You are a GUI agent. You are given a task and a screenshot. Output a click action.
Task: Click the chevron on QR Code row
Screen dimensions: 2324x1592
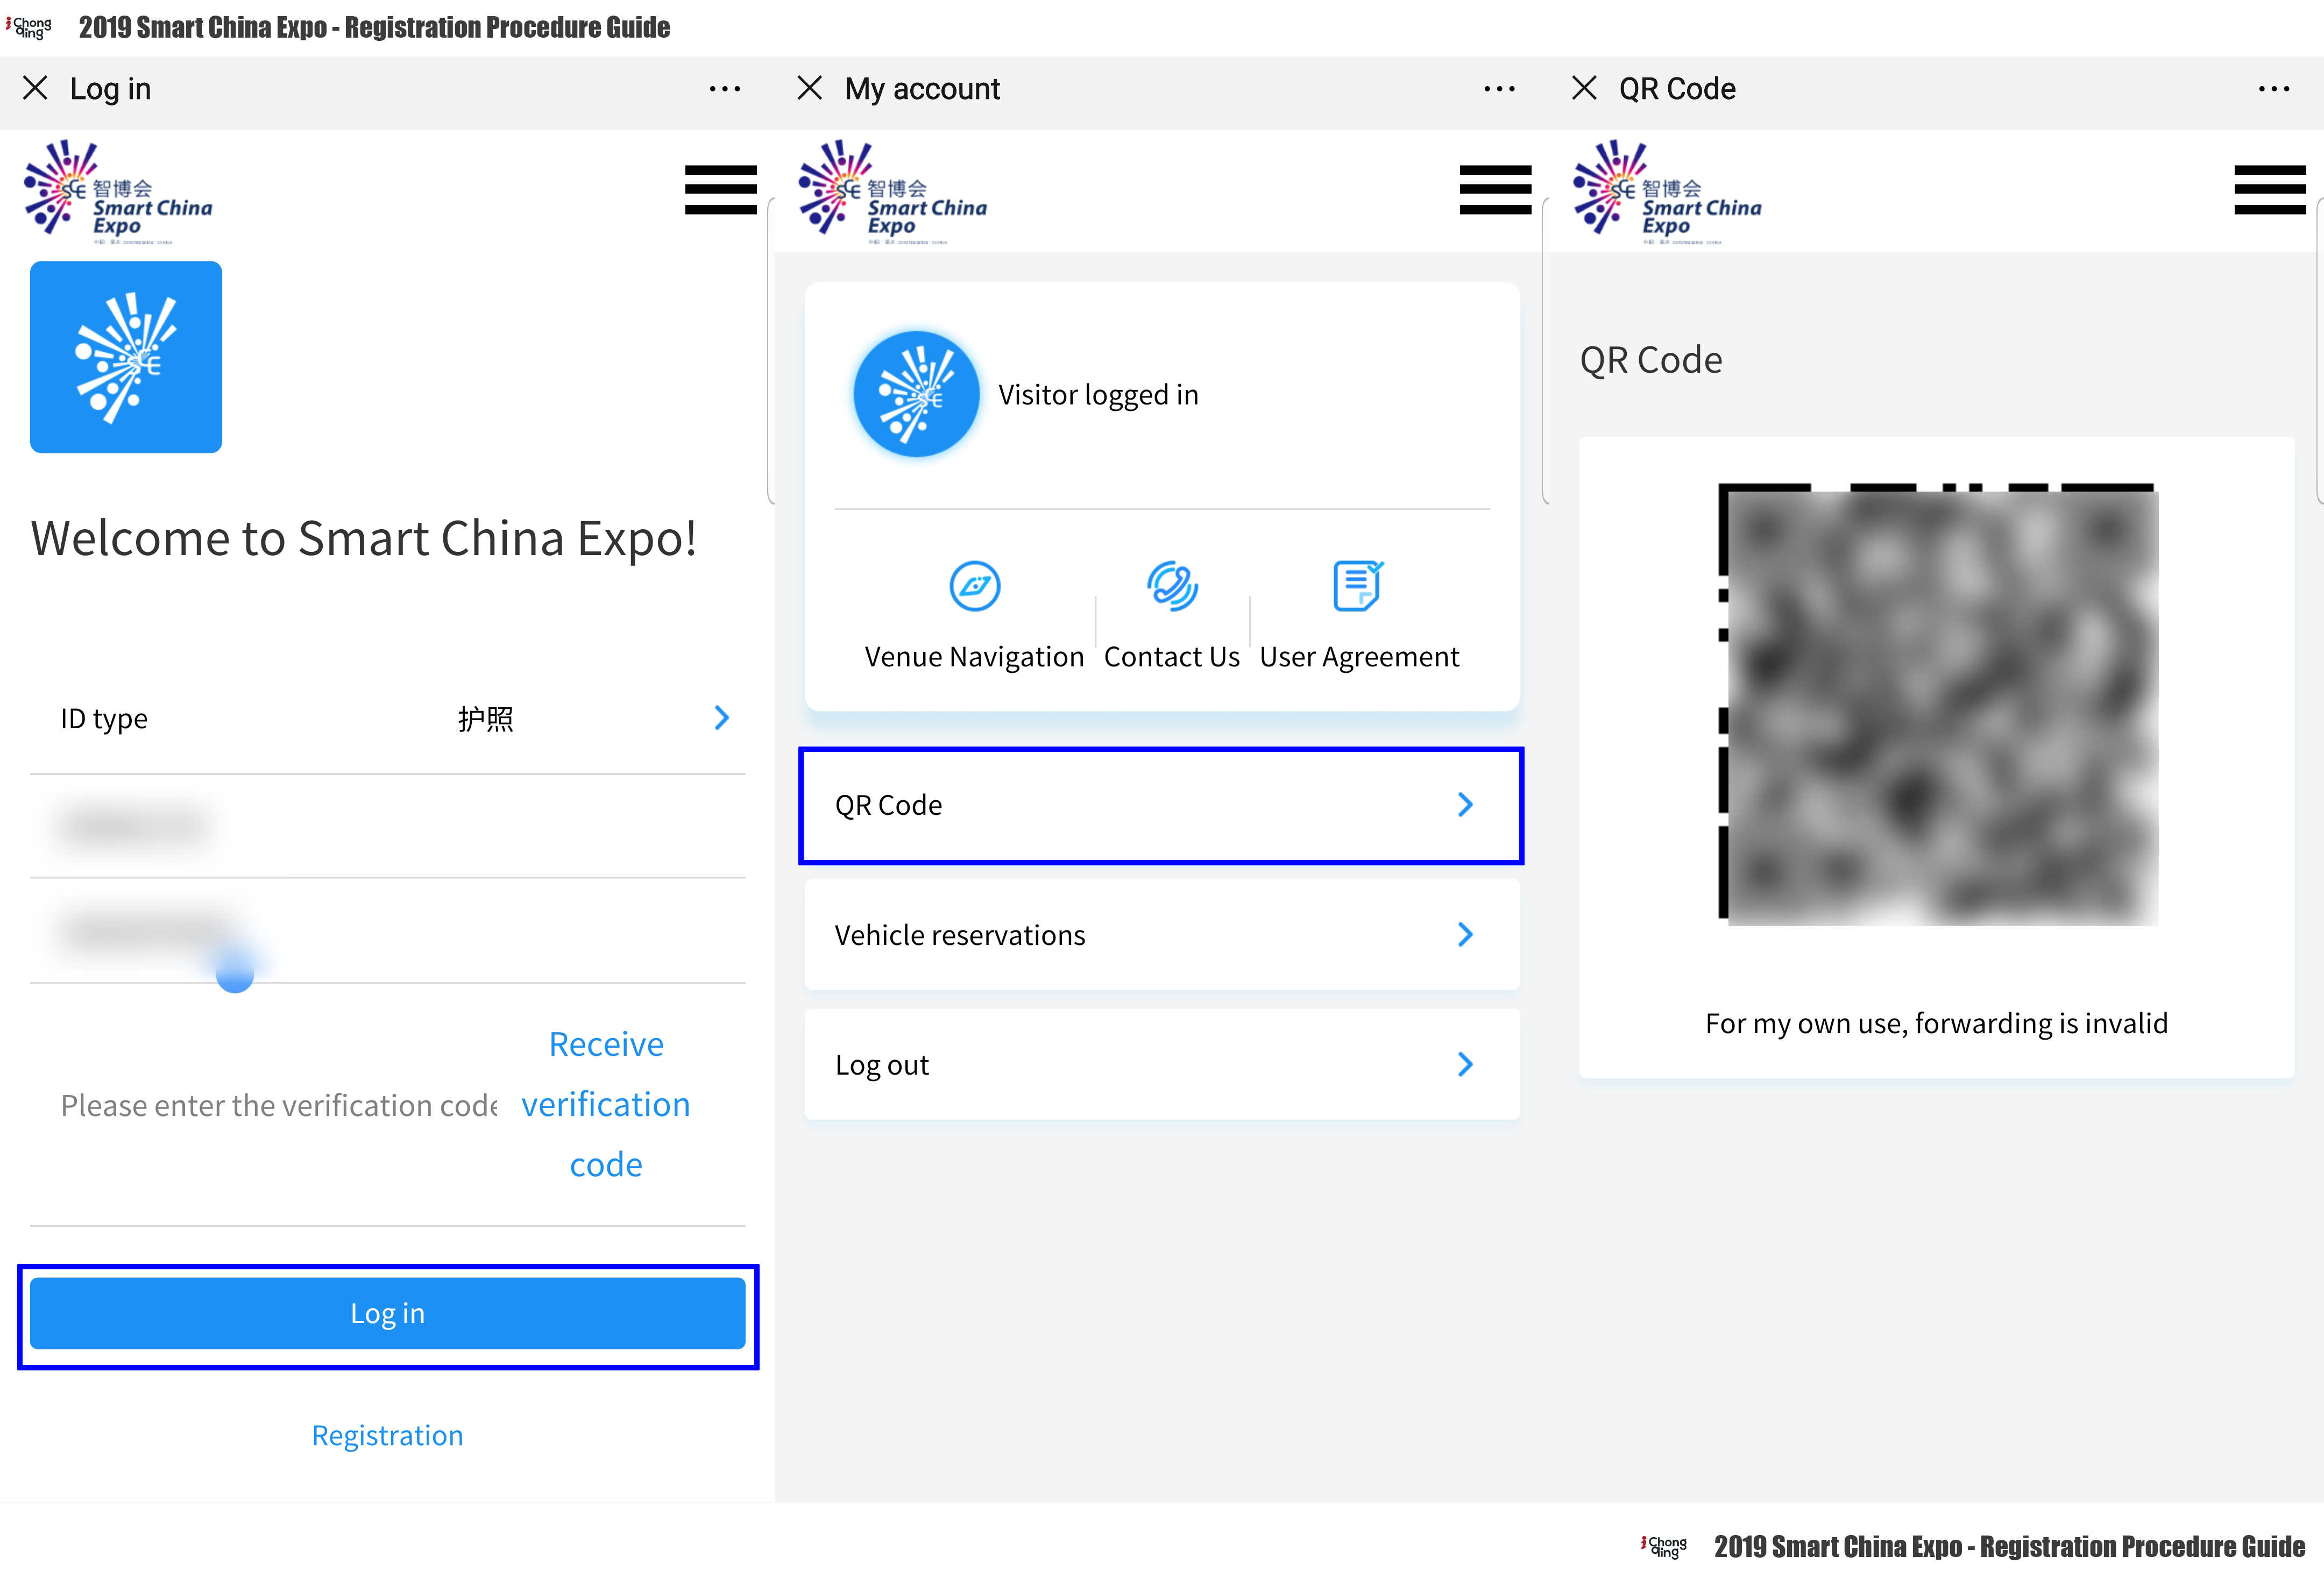1466,805
